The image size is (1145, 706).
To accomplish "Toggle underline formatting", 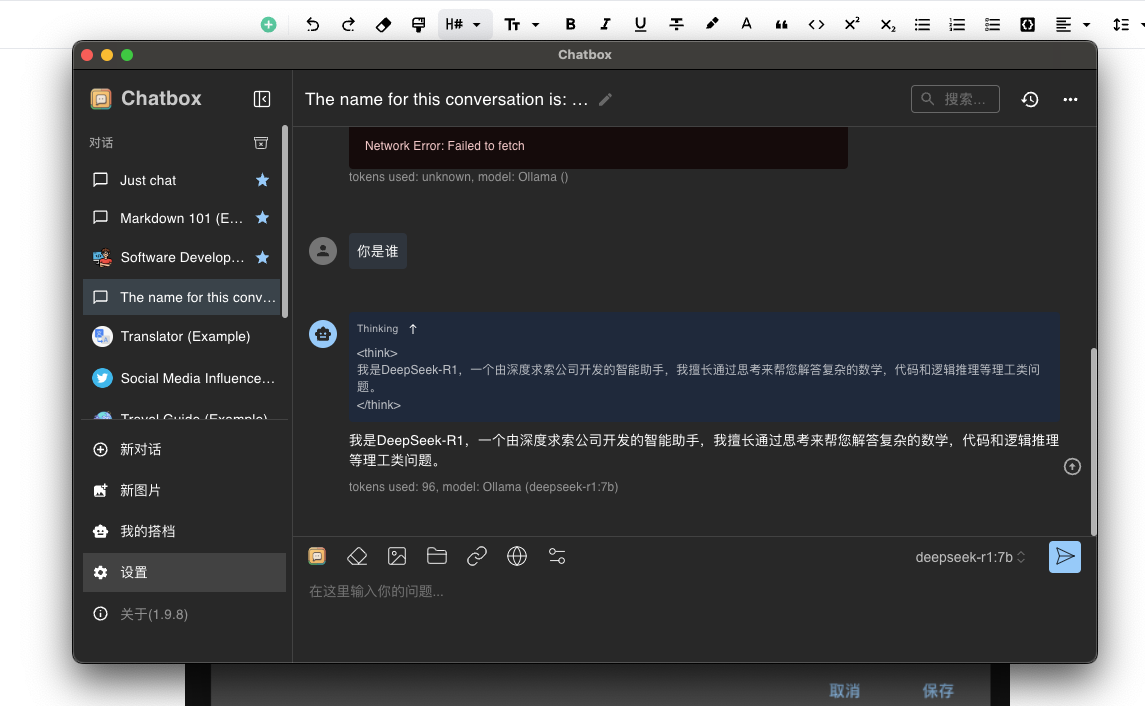I will click(x=640, y=25).
